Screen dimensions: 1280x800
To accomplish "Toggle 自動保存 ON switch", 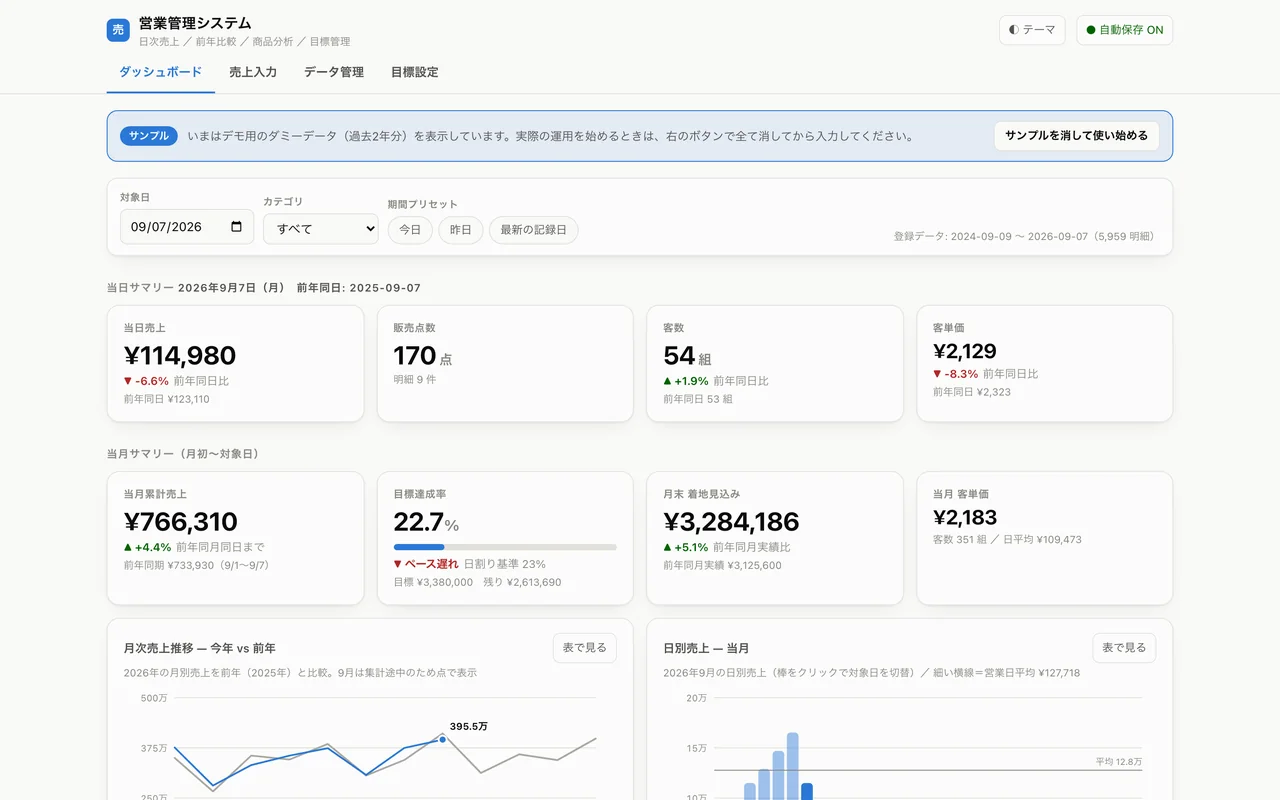I will (x=1124, y=30).
